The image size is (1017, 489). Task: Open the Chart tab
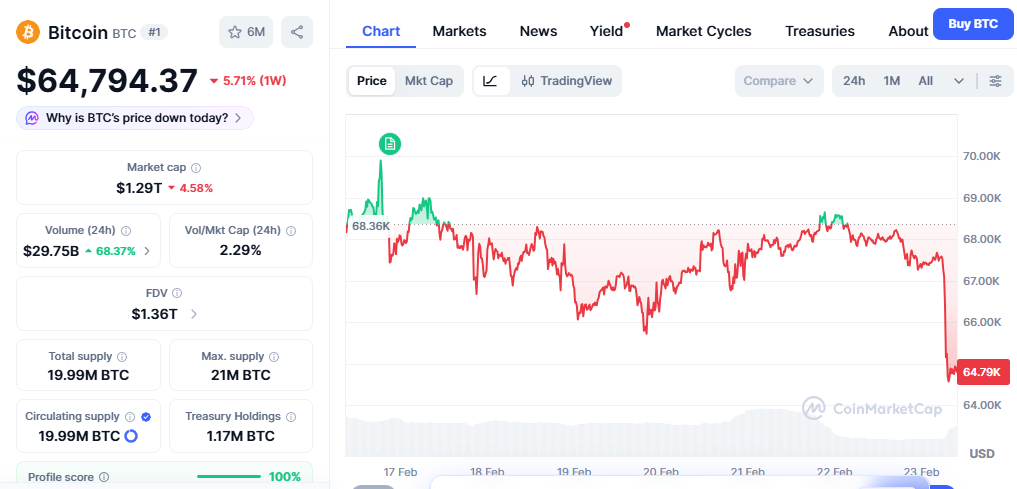tap(381, 31)
